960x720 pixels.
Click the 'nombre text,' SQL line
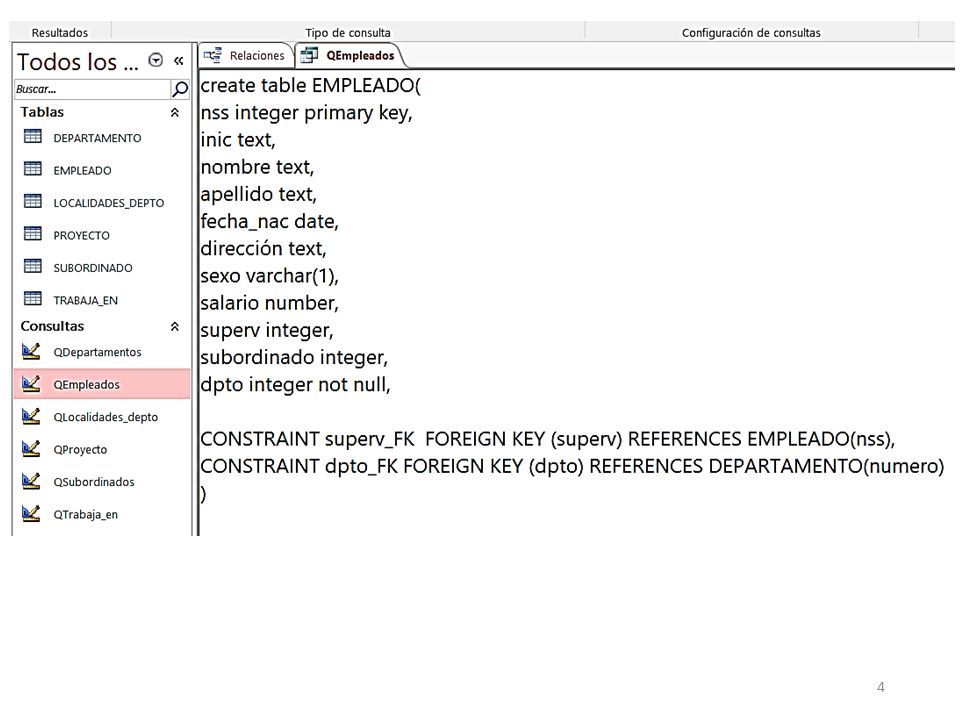tap(257, 167)
